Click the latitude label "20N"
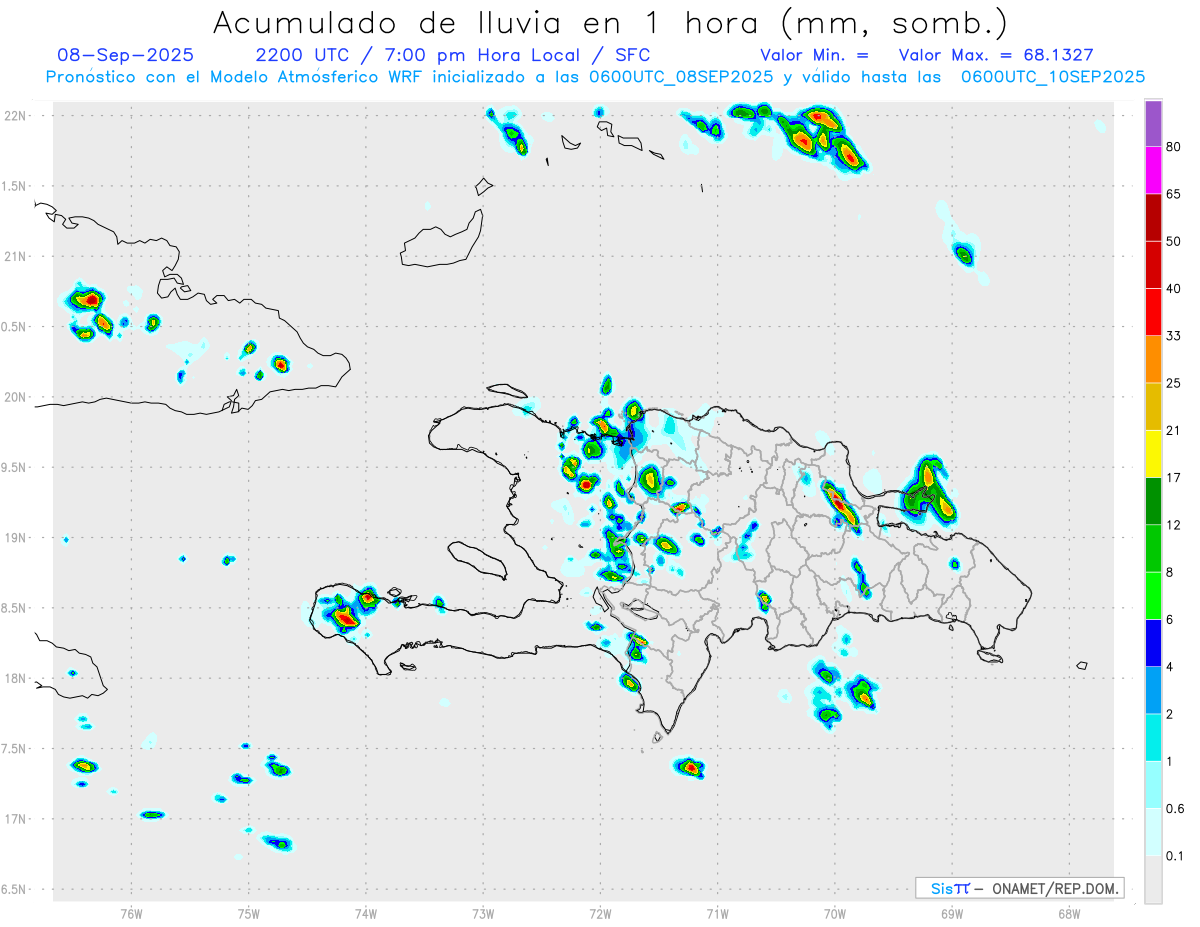Viewport: 1200px width, 927px height. click(x=16, y=397)
